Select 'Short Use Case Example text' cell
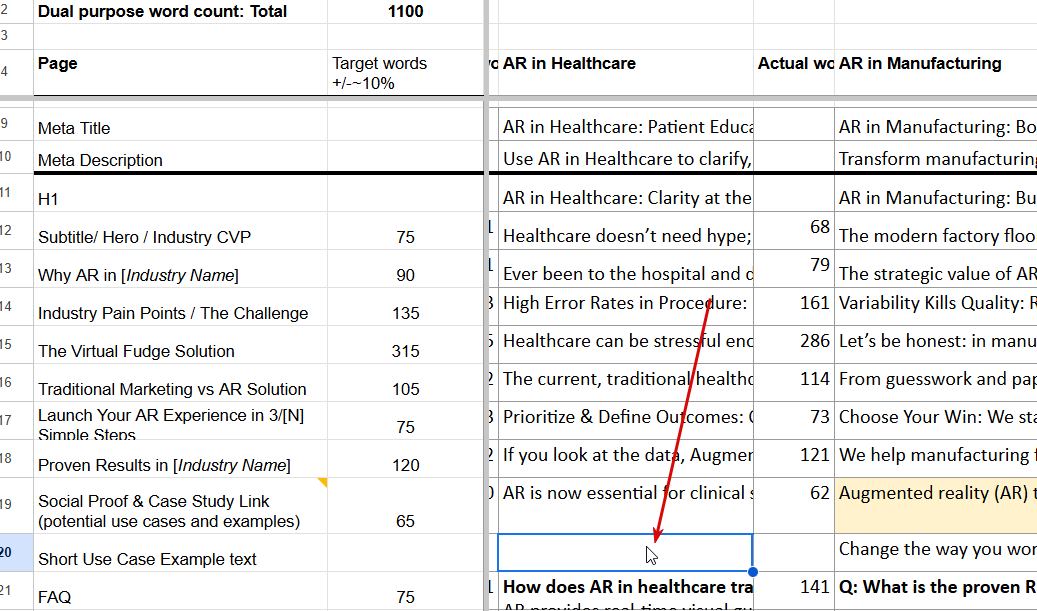 tap(181, 553)
